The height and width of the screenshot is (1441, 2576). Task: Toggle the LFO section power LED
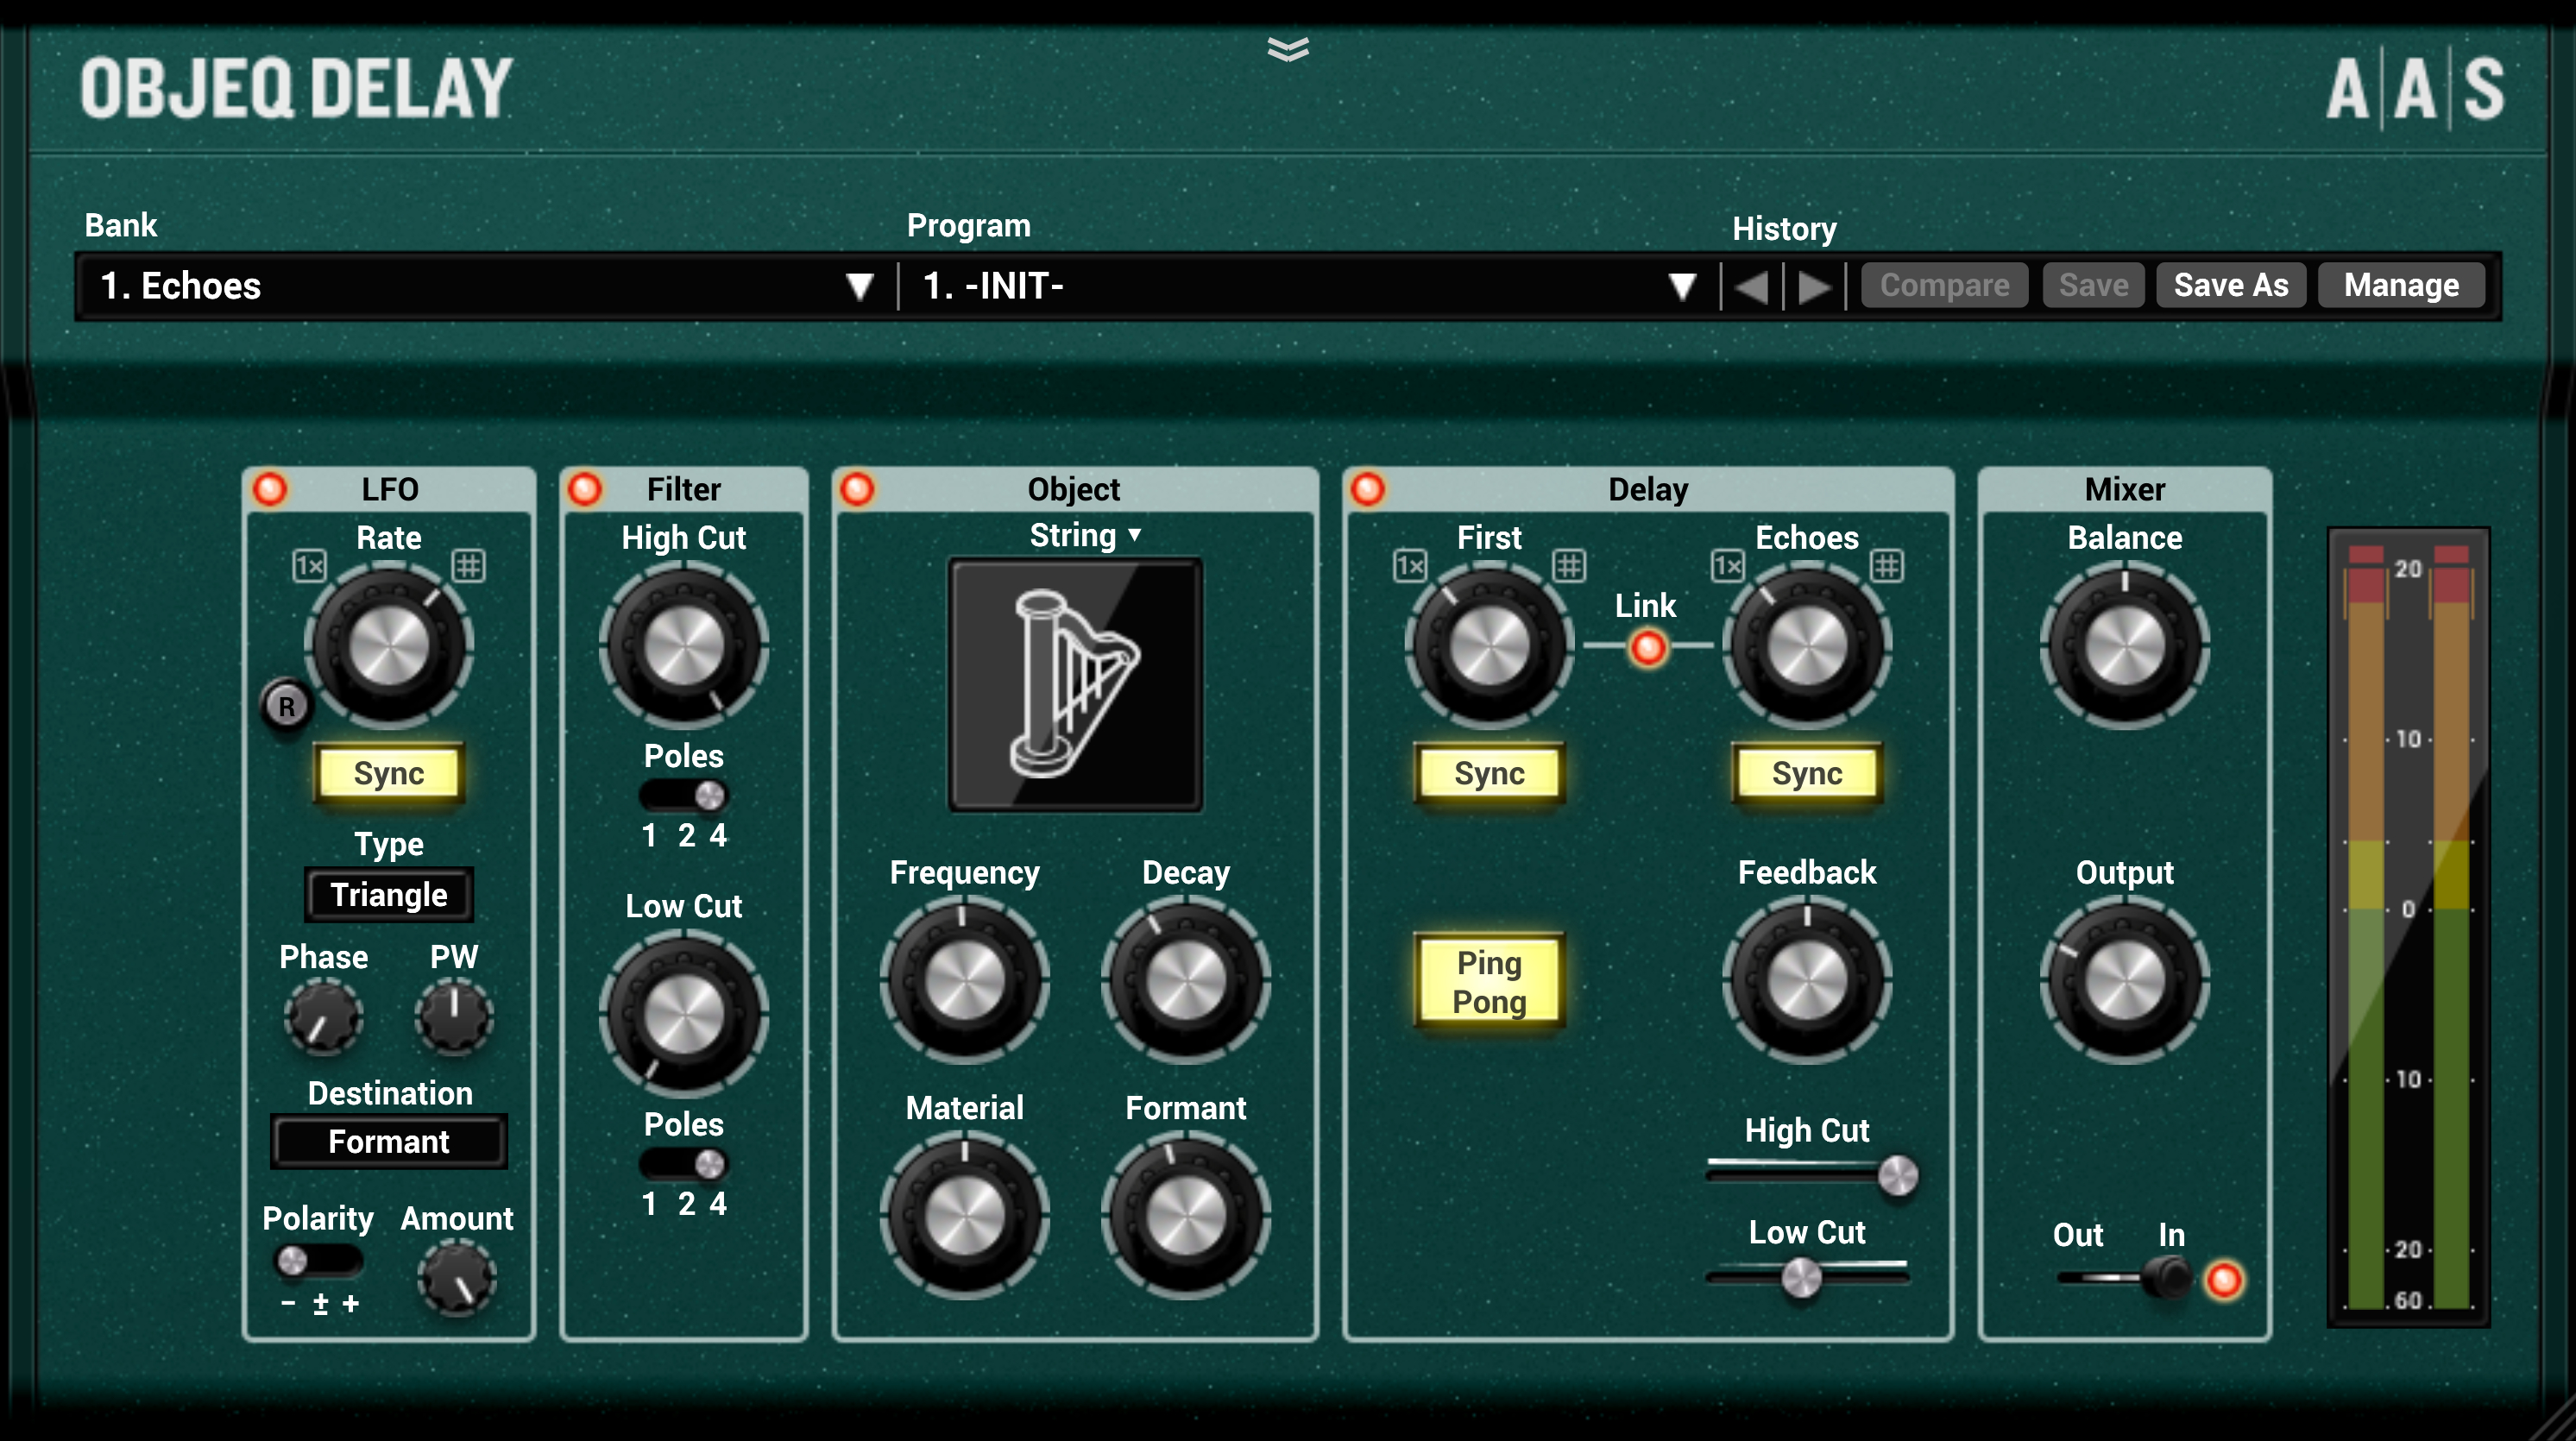270,489
